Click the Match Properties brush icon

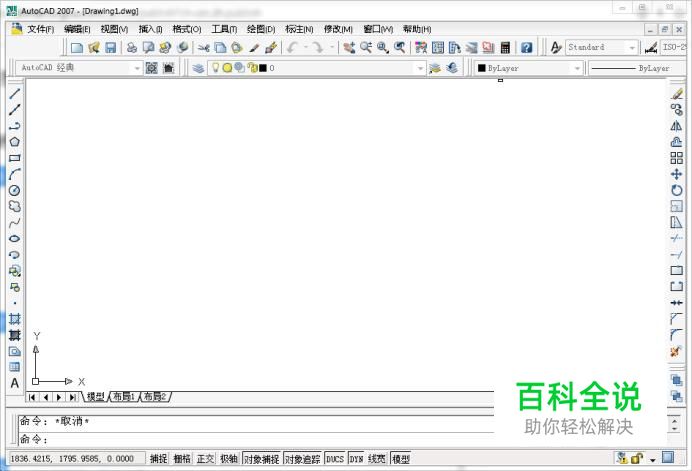[x=253, y=47]
